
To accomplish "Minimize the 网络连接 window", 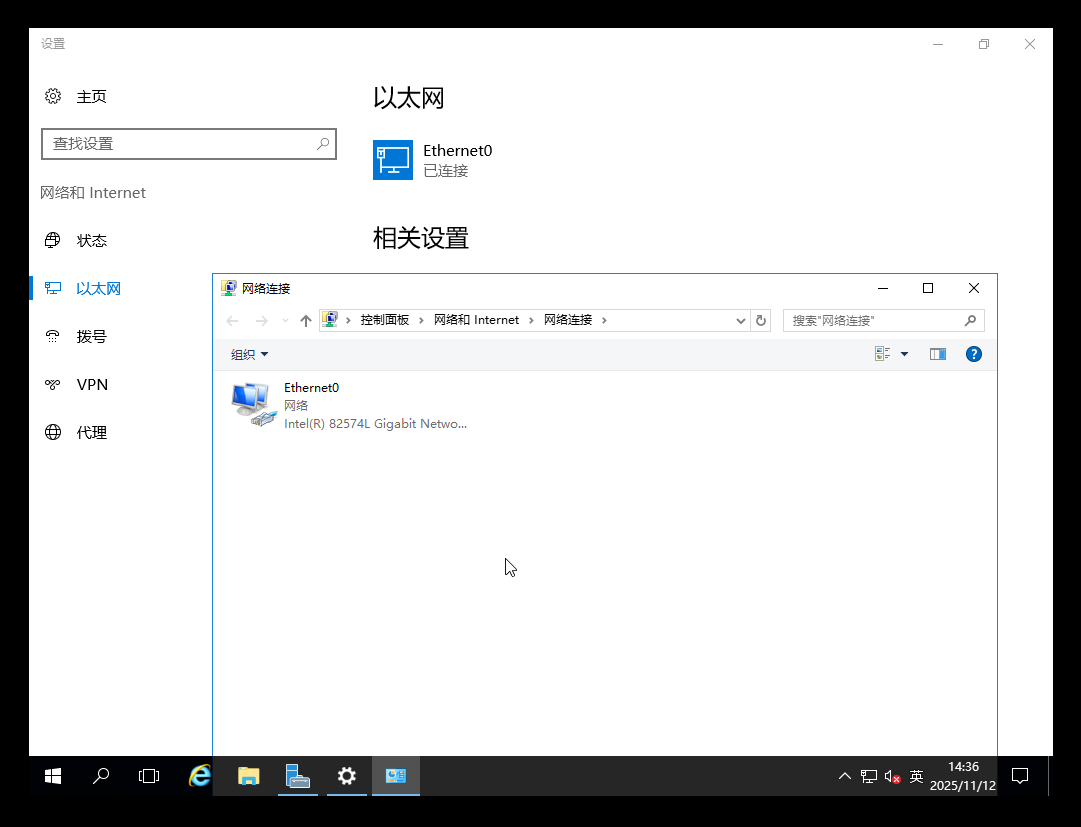I will pos(882,288).
